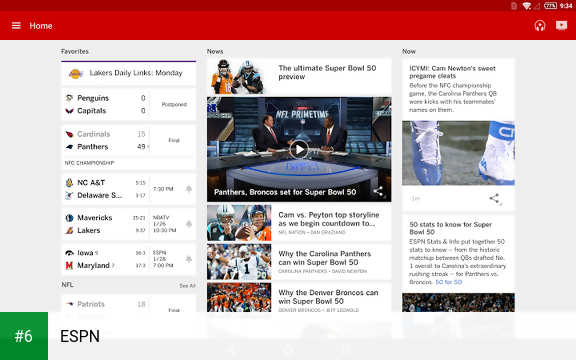Click the Iowa Hawkeyes logo

pos(69,253)
